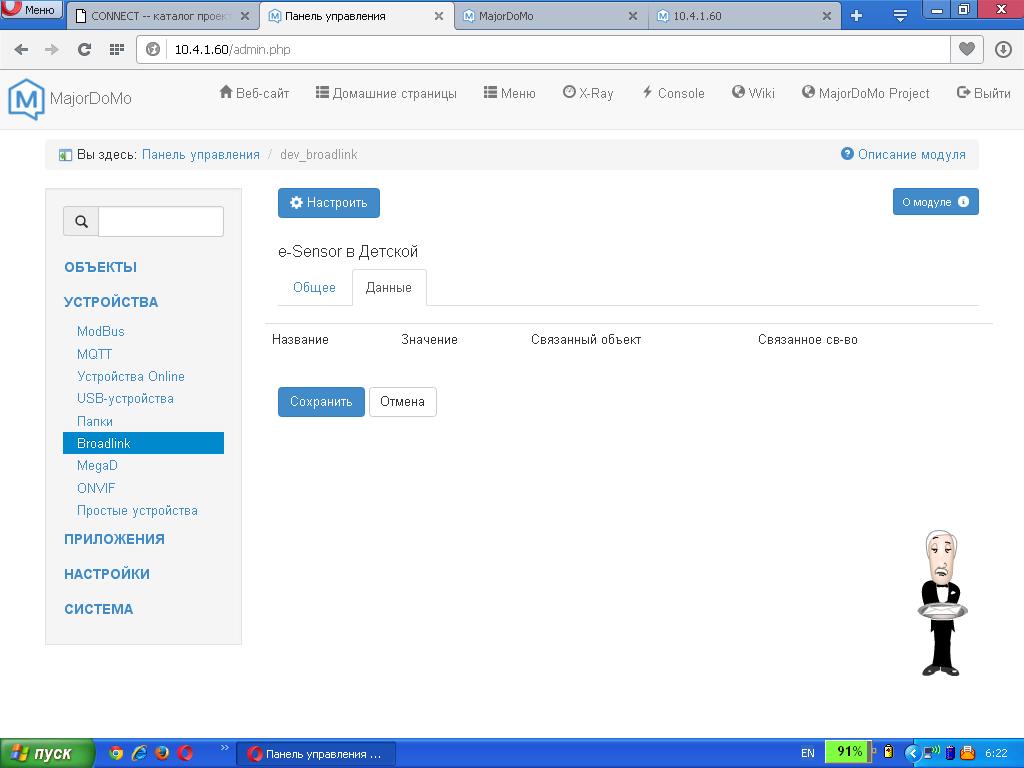Open X-Ray tool
This screenshot has height=768, width=1024.
tap(588, 93)
